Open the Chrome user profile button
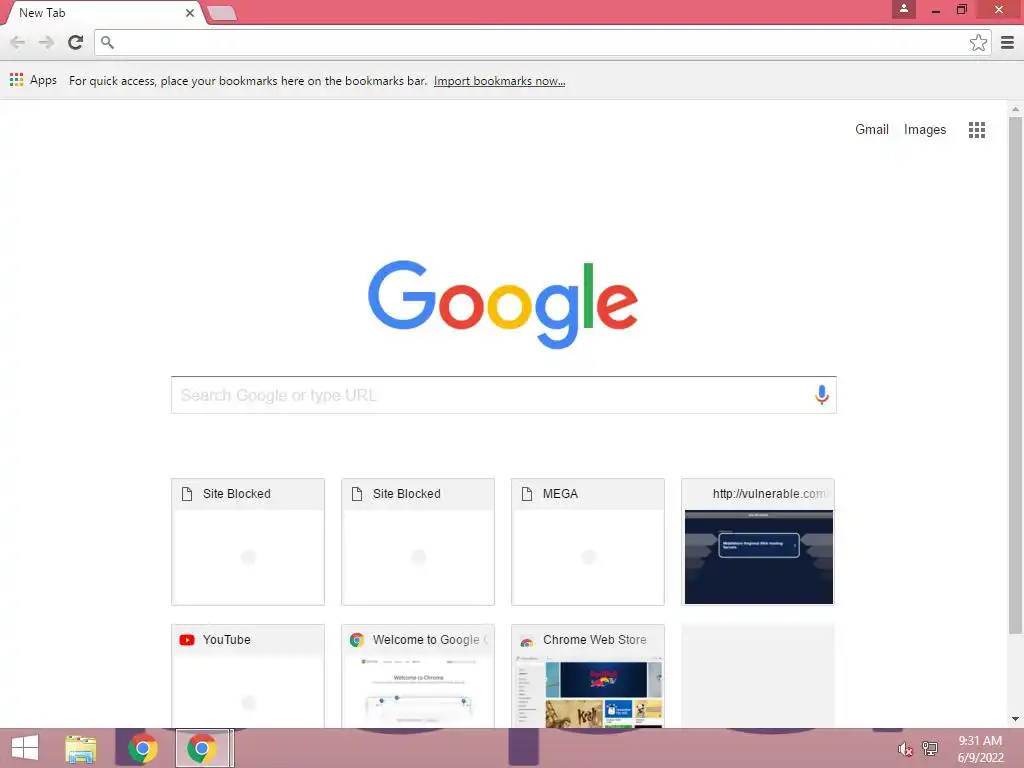 904,9
